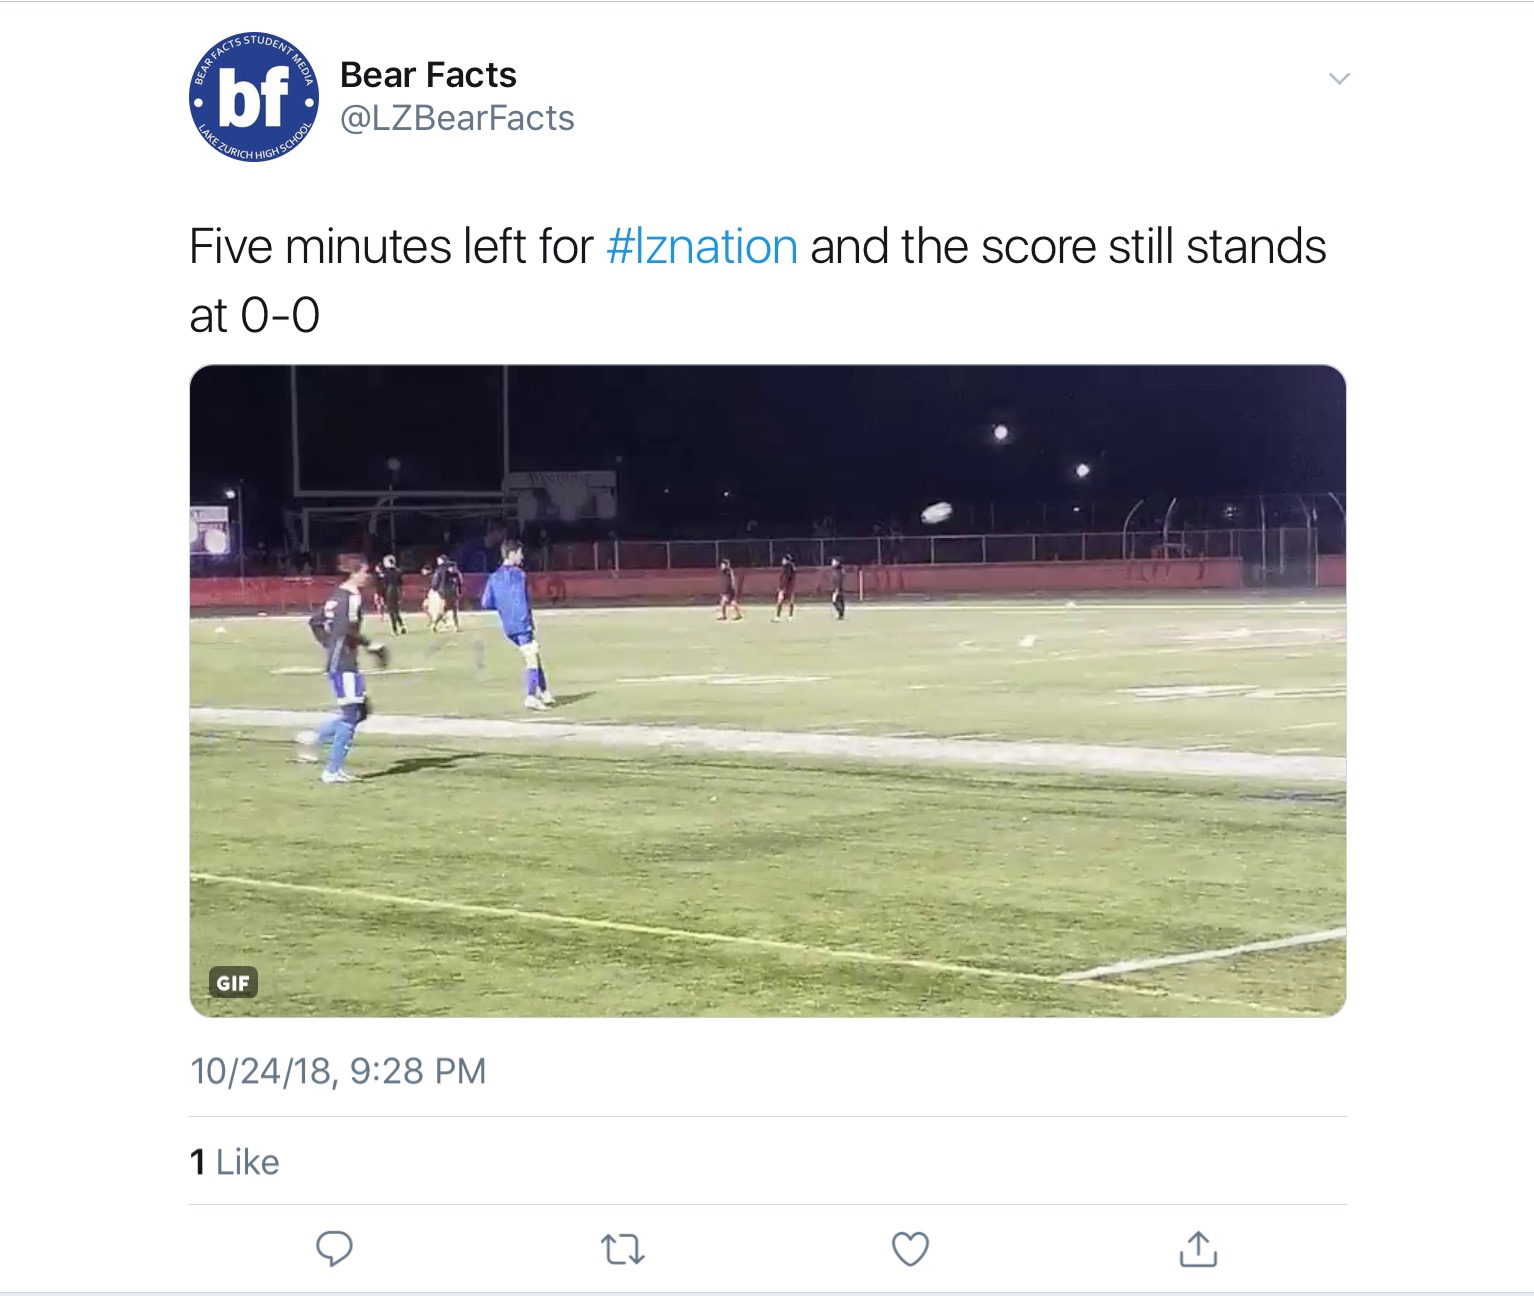
Task: Open the #lznation hashtag
Action: tap(702, 247)
